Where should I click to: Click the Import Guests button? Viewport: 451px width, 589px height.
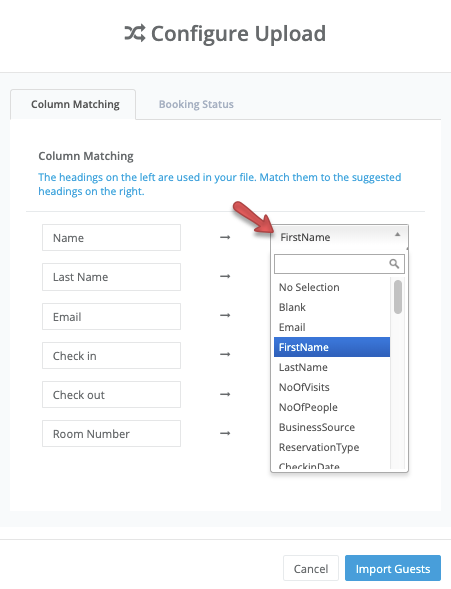pyautogui.click(x=393, y=568)
